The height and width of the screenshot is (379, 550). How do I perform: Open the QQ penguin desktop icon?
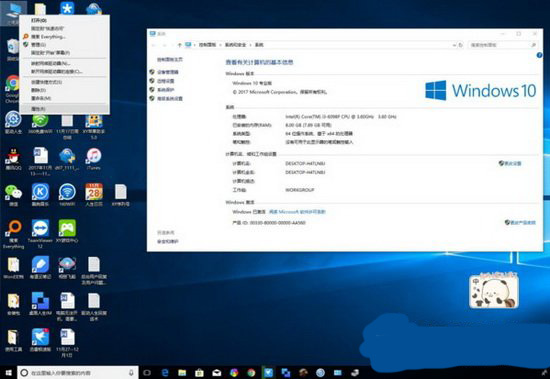coord(13,159)
